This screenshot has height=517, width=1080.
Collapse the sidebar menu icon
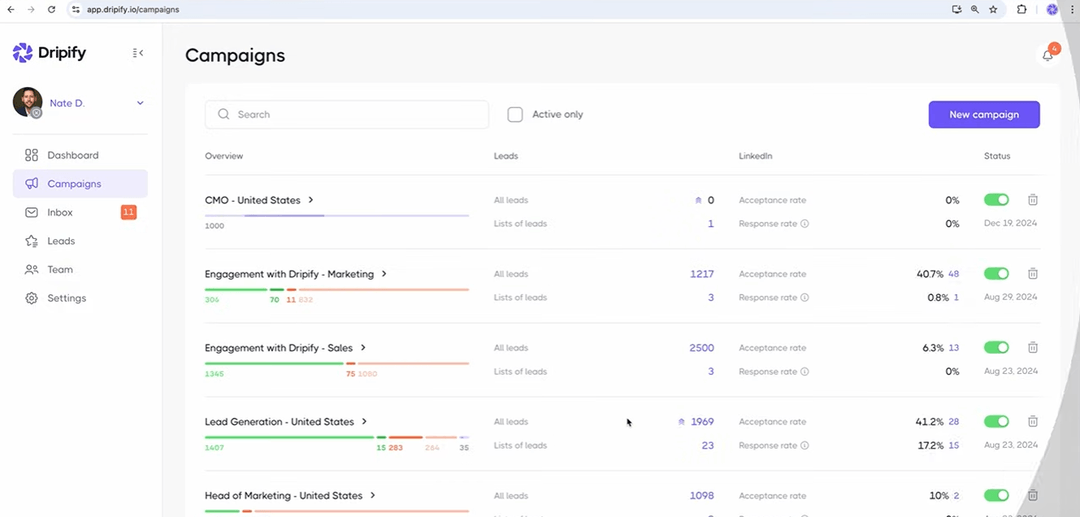[x=138, y=53]
